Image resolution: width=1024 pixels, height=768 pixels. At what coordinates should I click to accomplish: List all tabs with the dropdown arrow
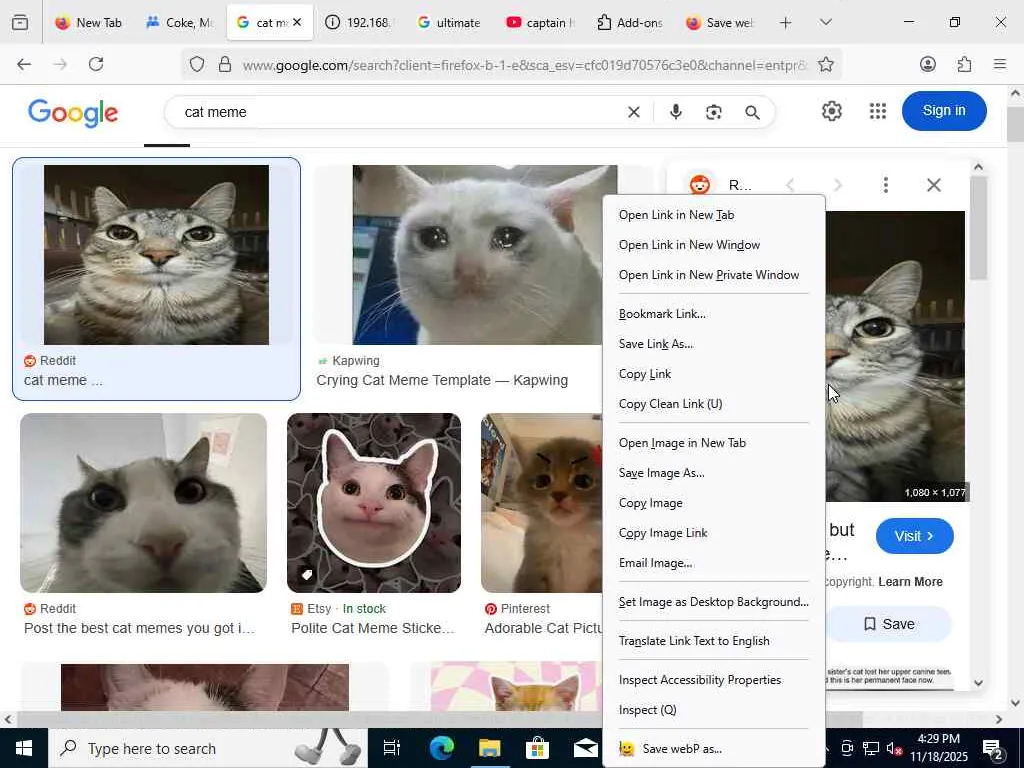coord(825,23)
